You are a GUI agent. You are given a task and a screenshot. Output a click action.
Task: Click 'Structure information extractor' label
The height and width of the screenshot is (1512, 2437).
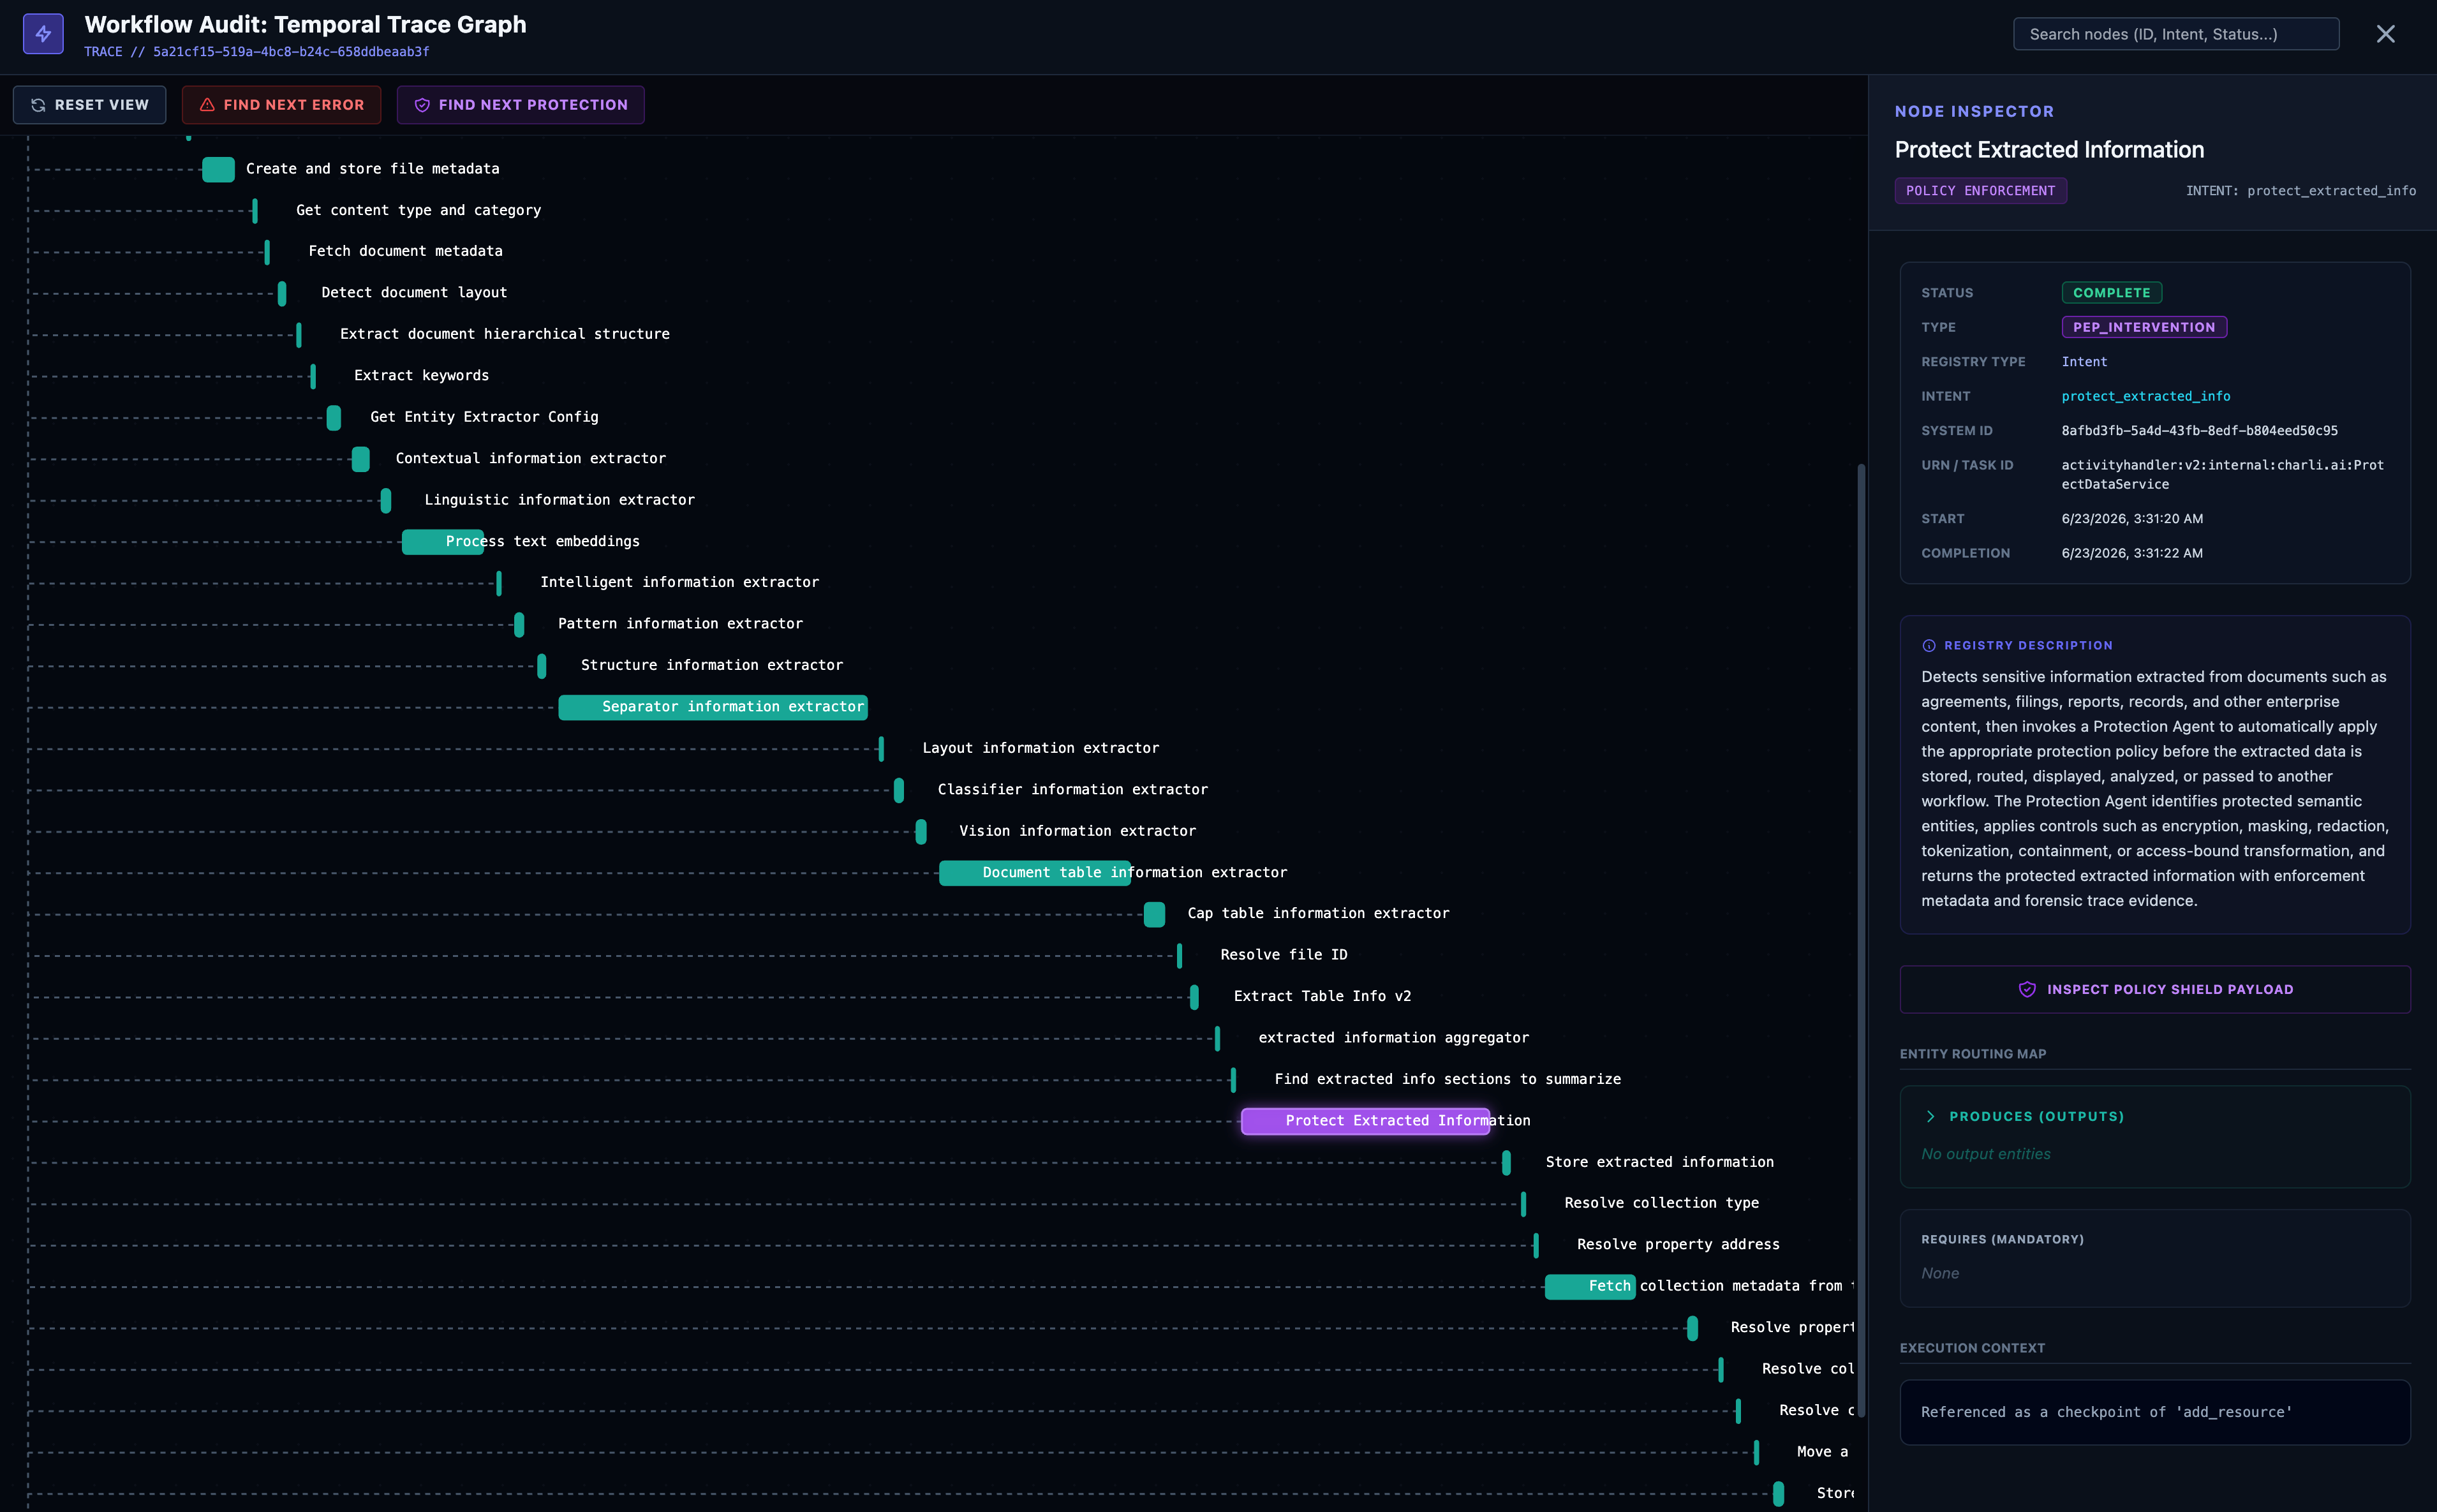click(x=712, y=665)
